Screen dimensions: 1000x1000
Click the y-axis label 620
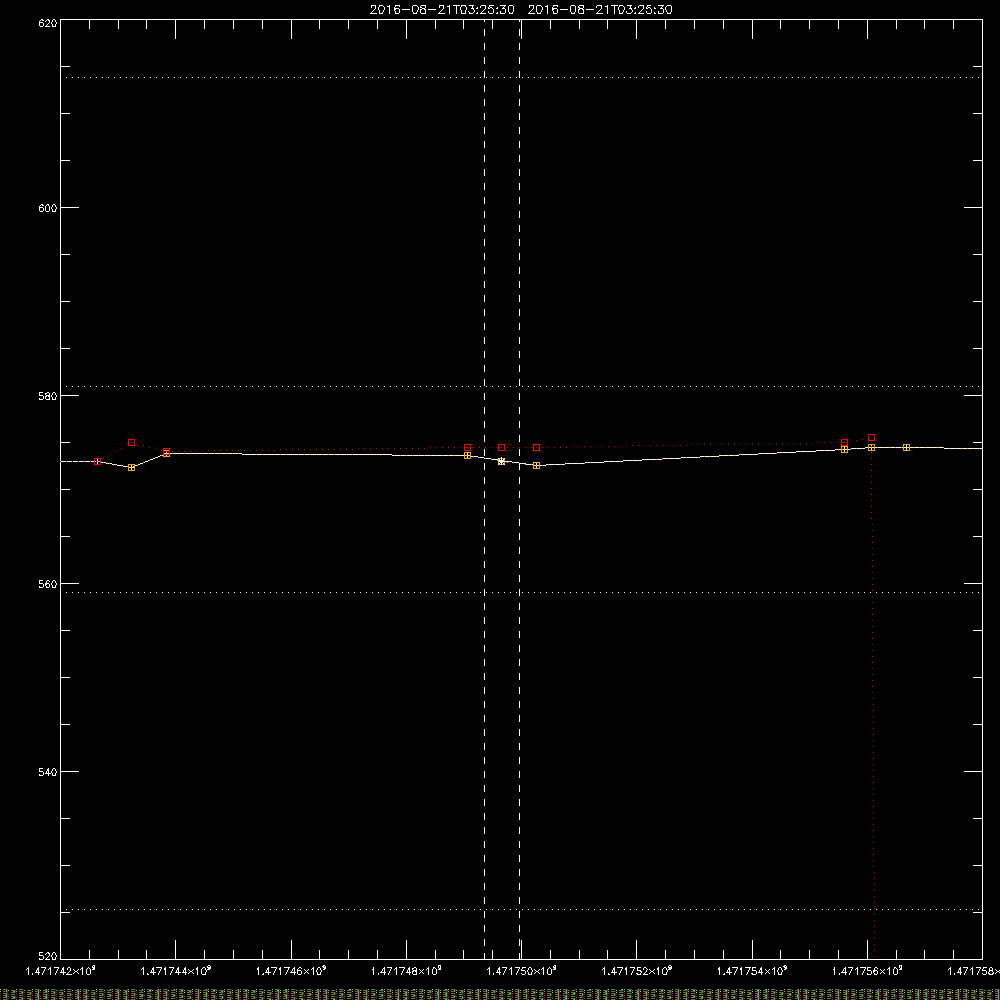(48, 23)
